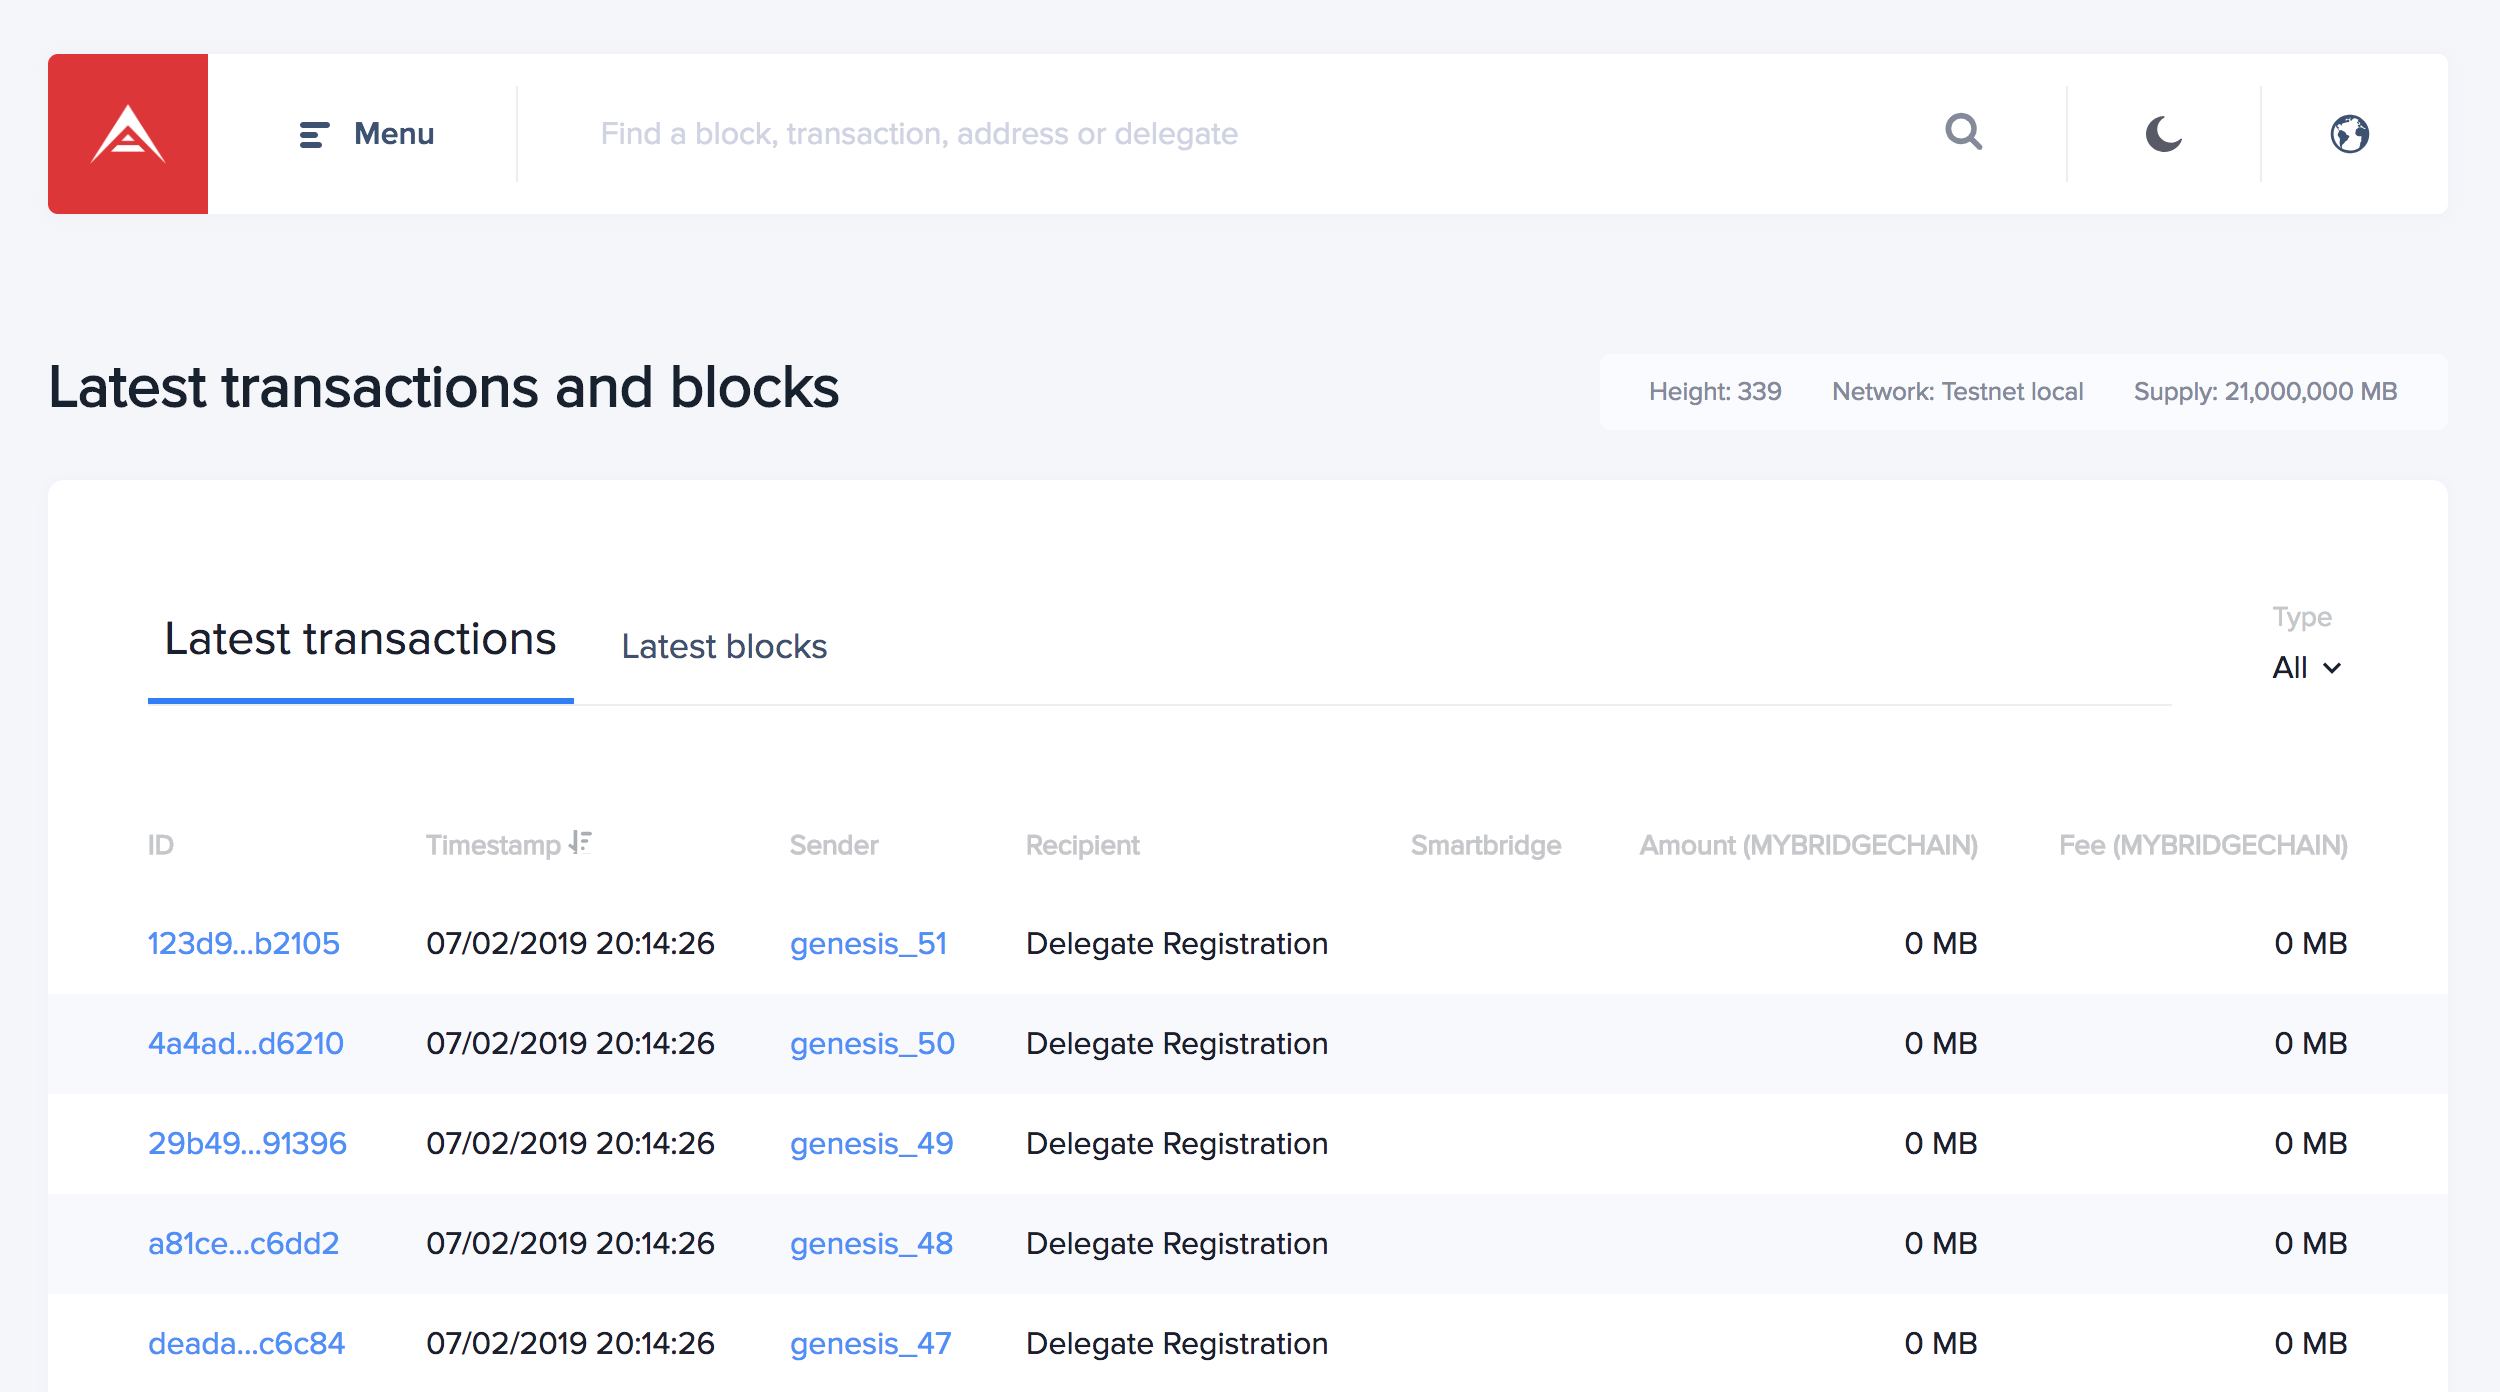Click the sort icon beside Timestamp header
The width and height of the screenshot is (2500, 1392).
(x=578, y=842)
